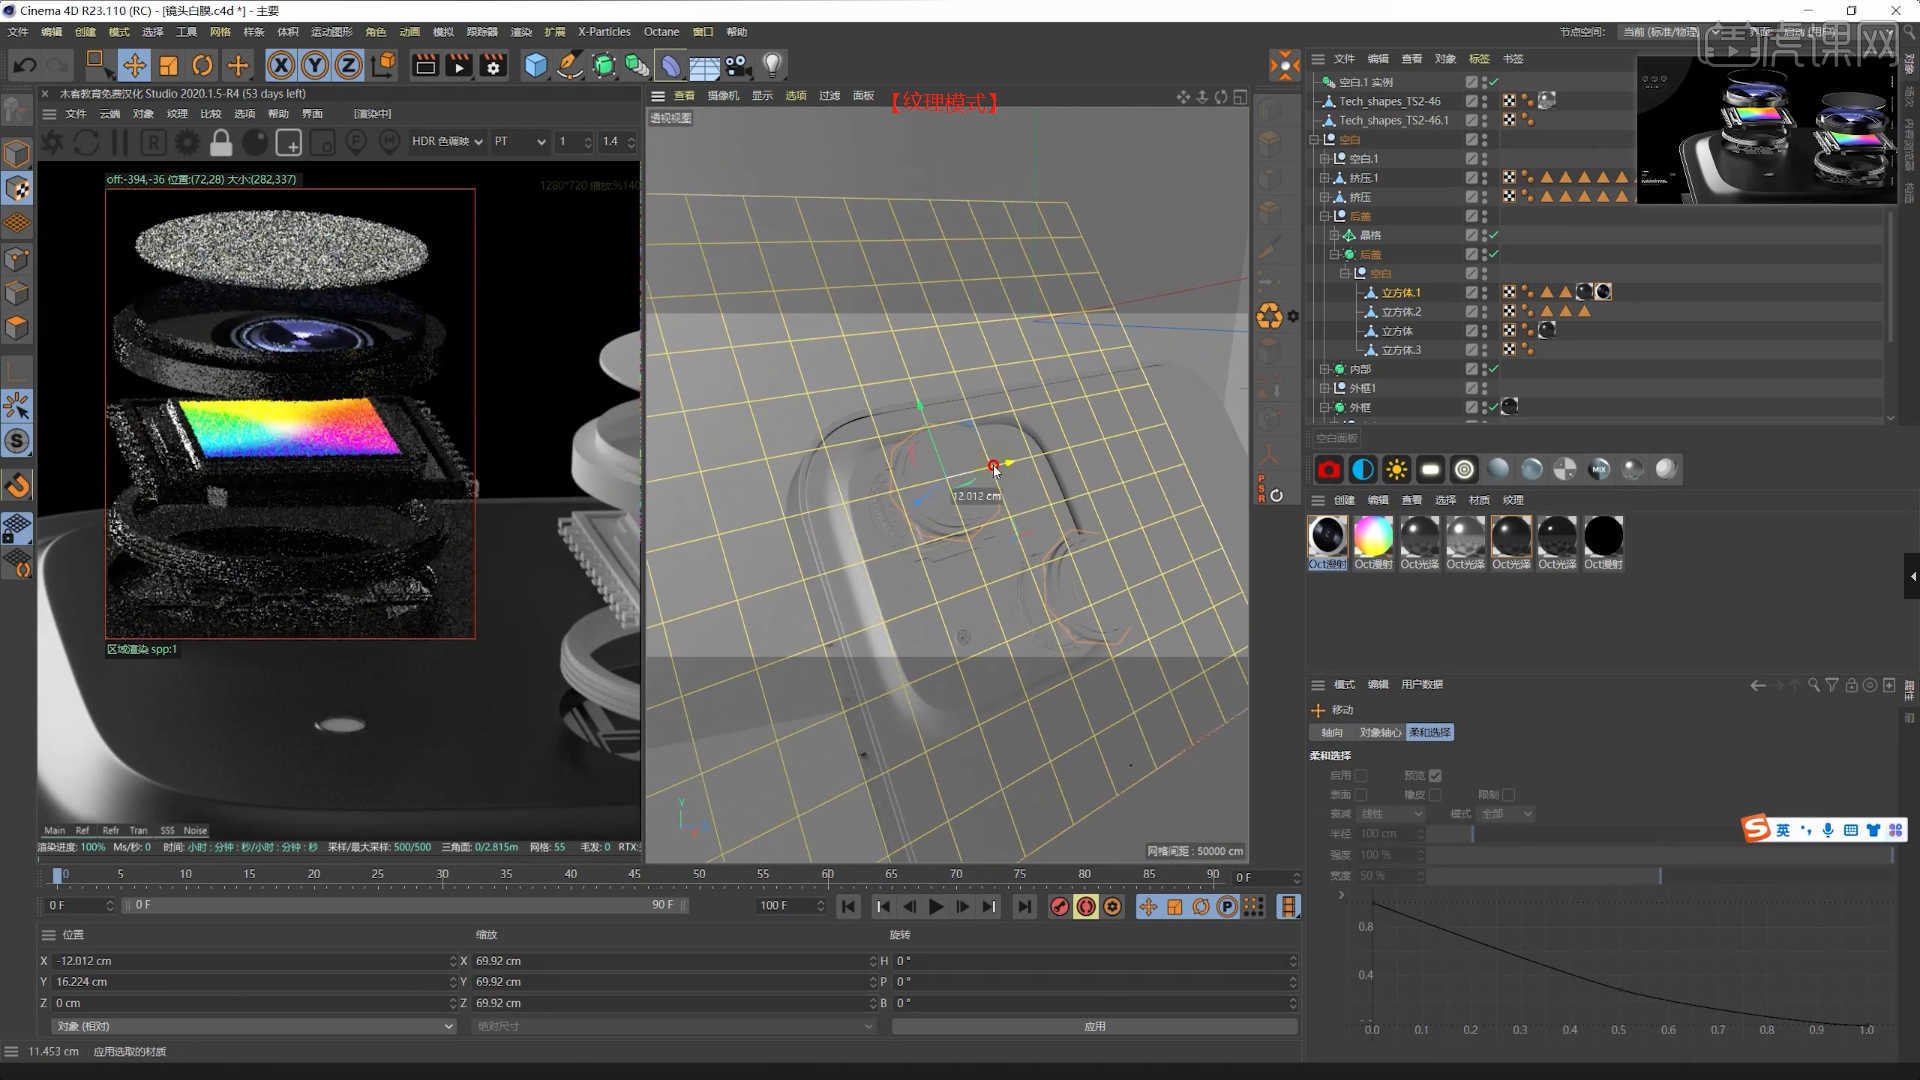Viewport: 1920px width, 1080px height.
Task: Select the Scale tool
Action: coord(169,65)
